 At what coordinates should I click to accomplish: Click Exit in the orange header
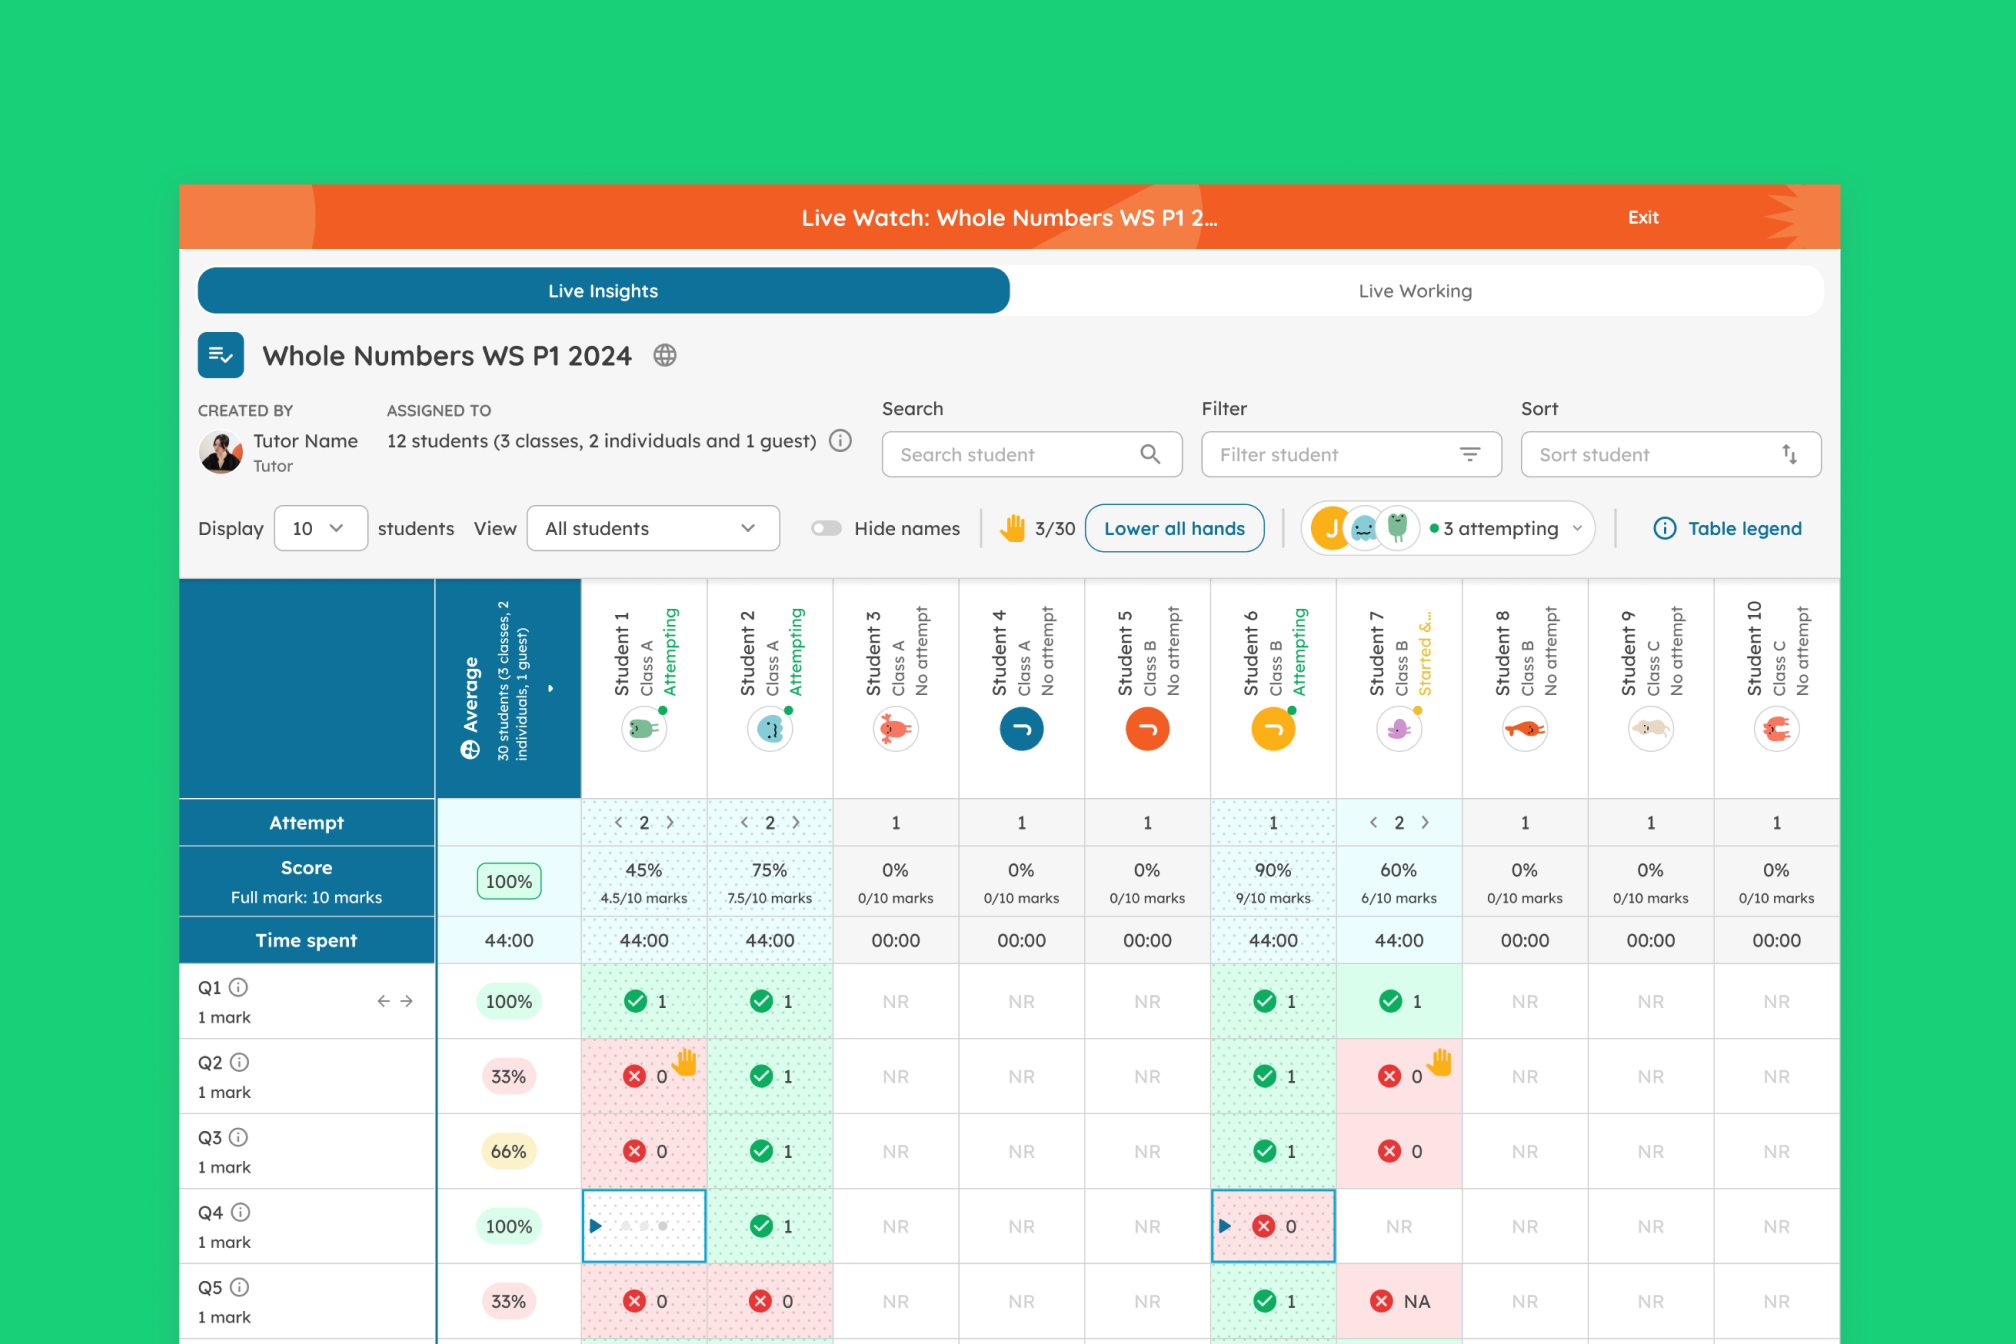tap(1643, 217)
